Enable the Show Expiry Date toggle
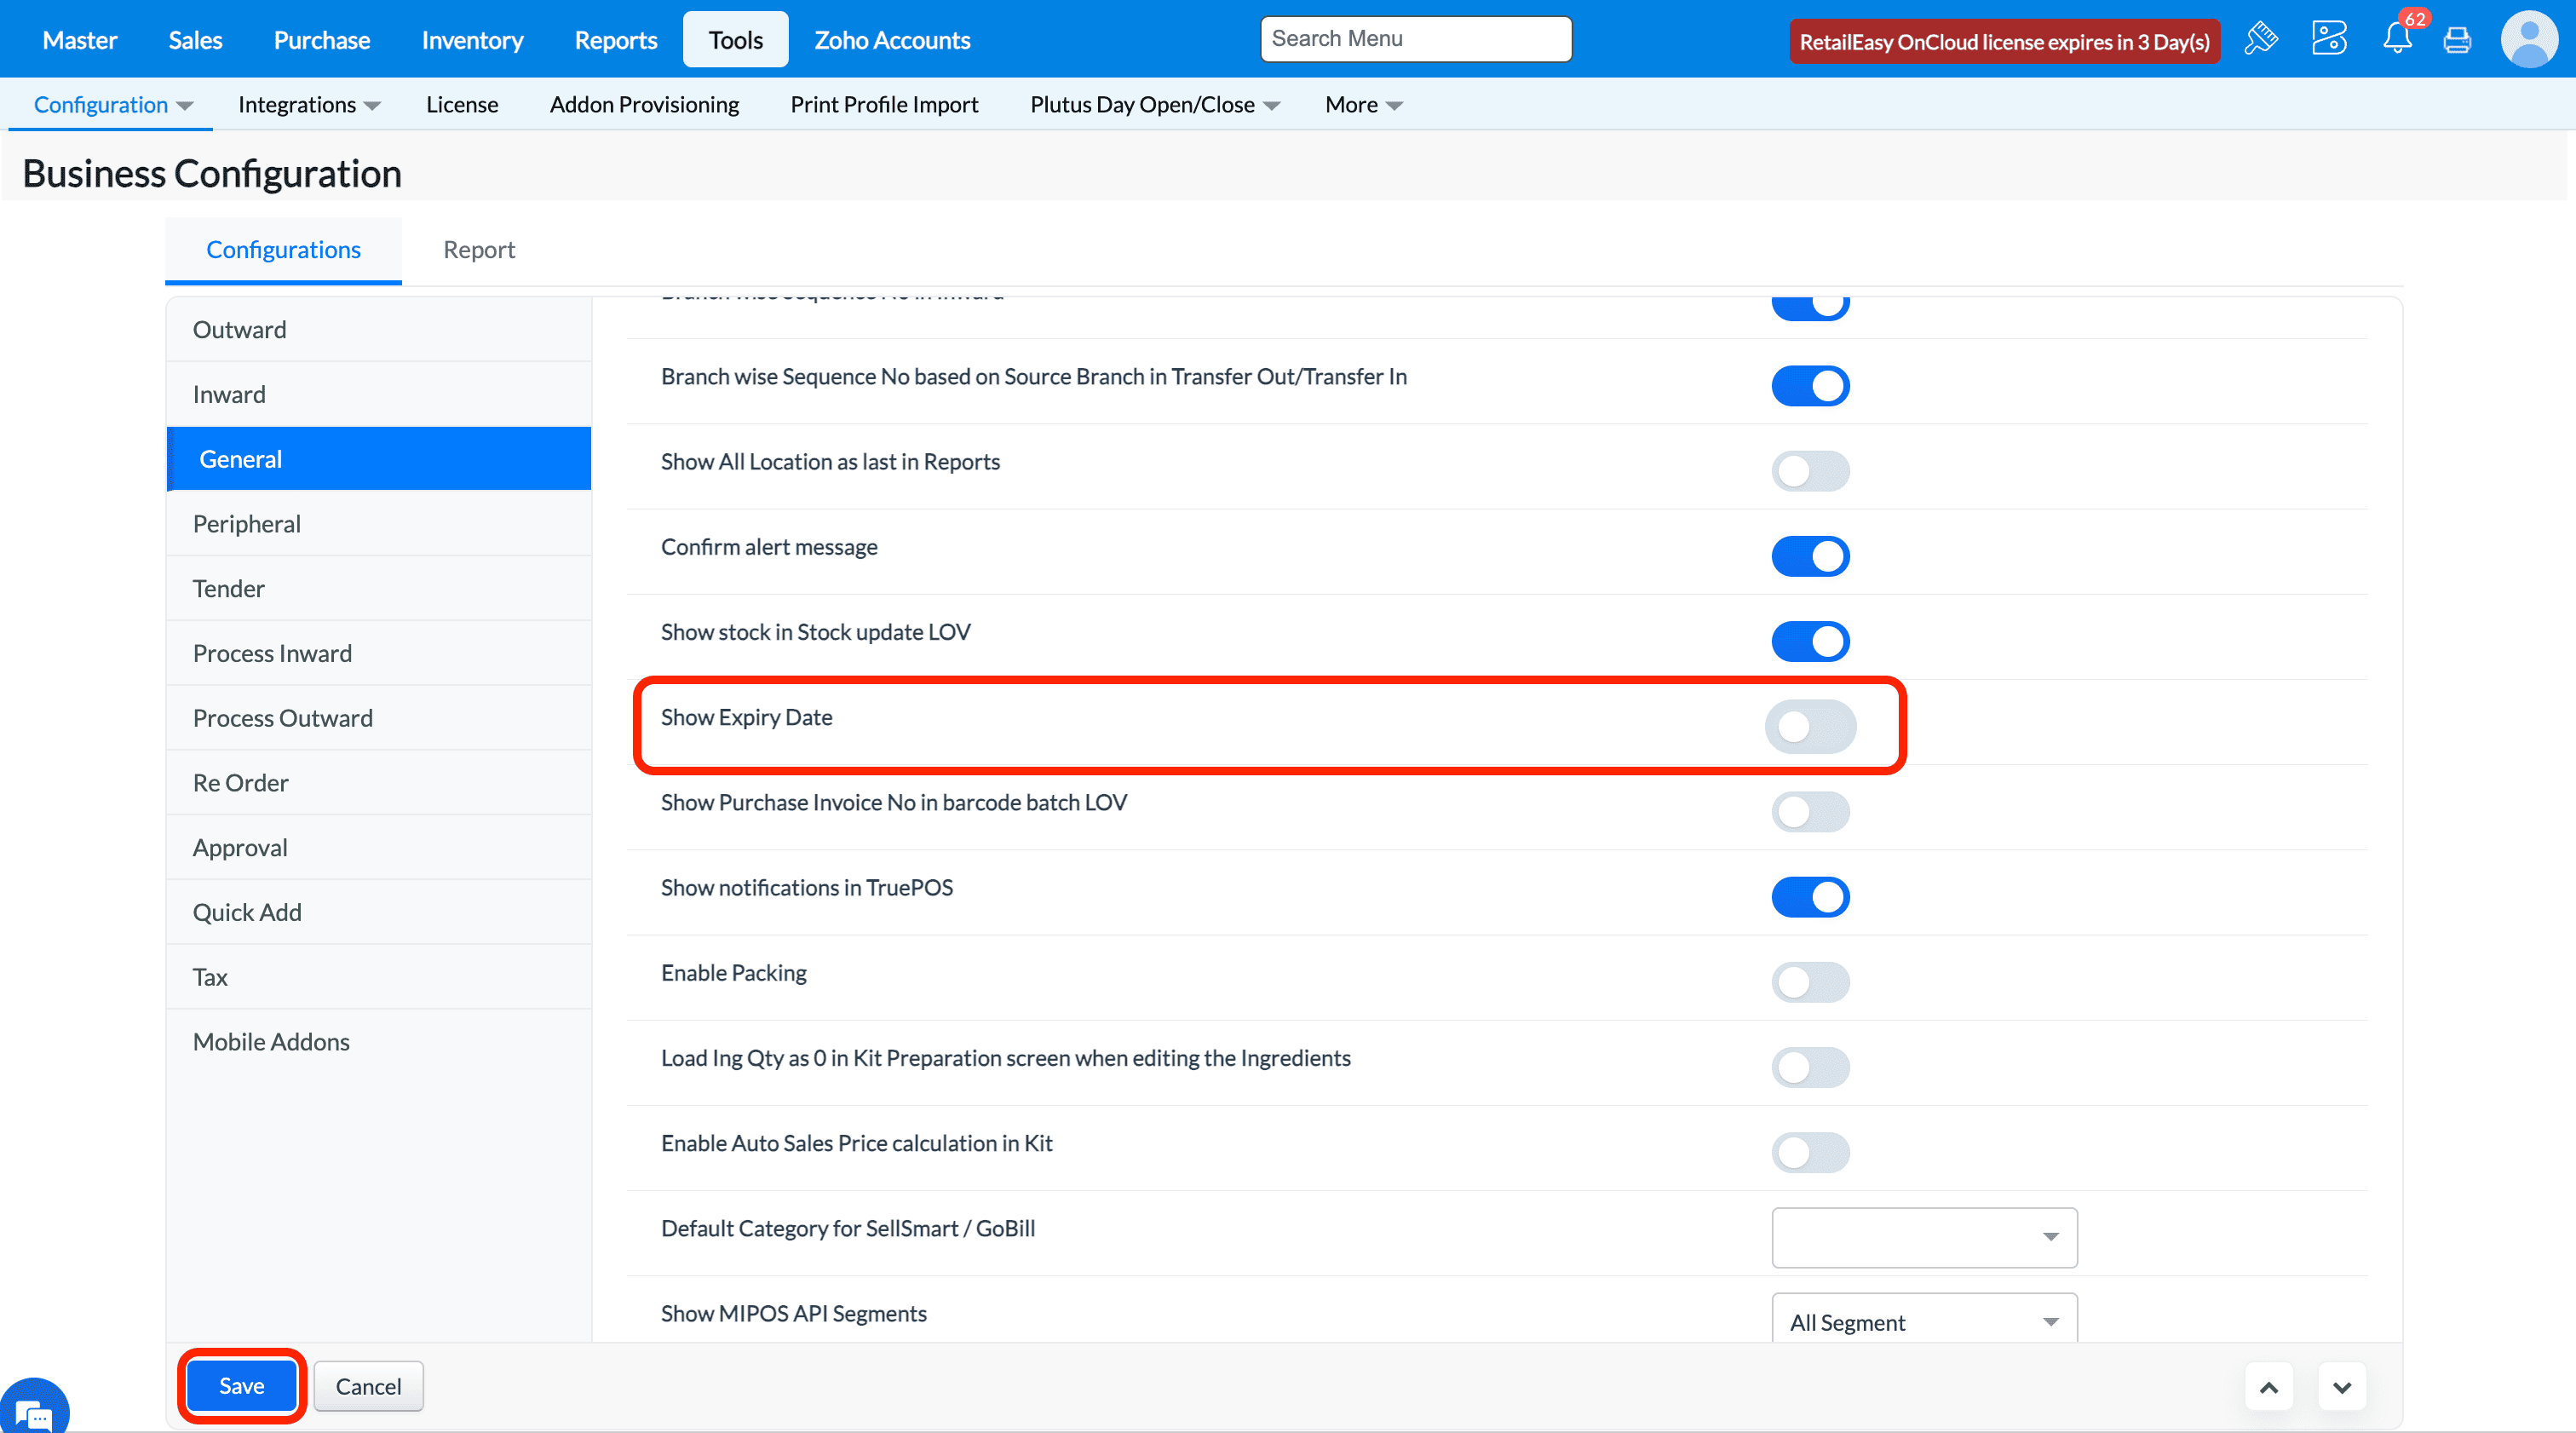 point(1810,726)
